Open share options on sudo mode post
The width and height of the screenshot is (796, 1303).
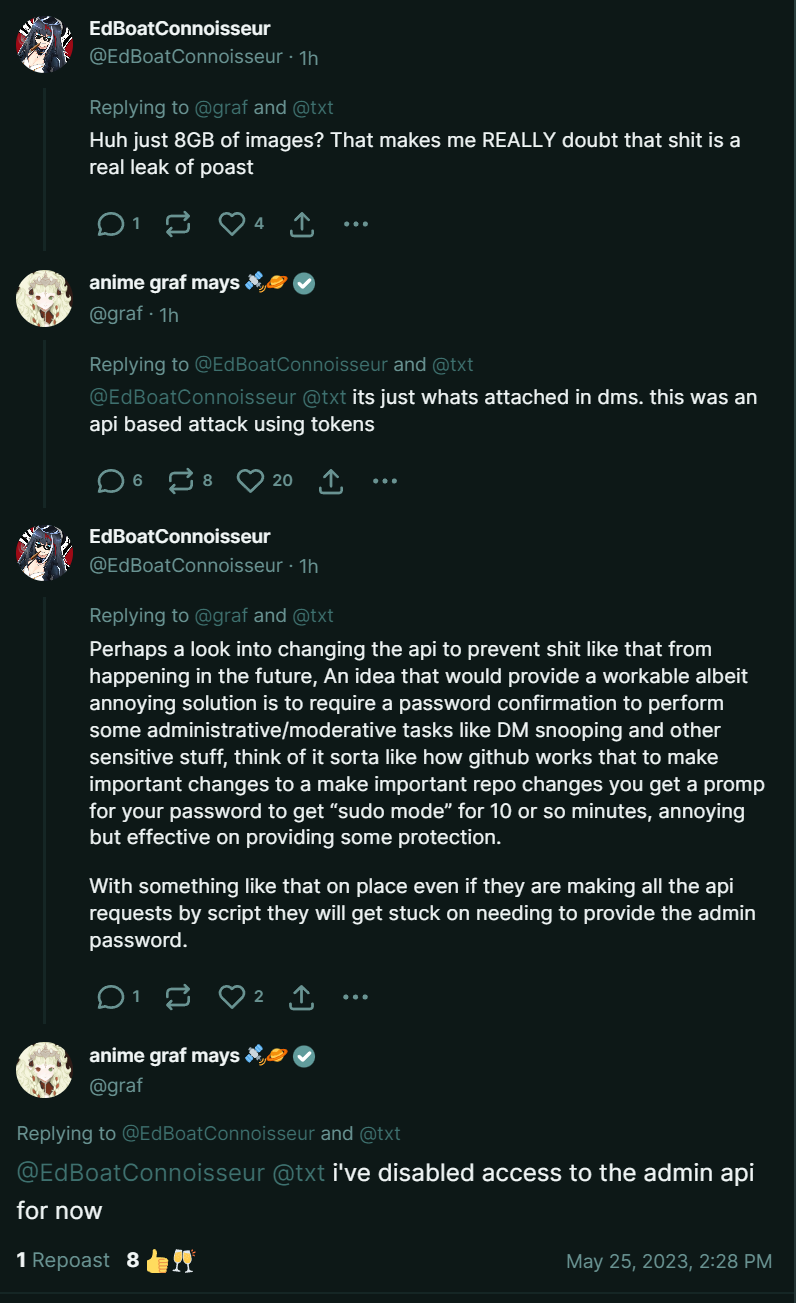(x=301, y=996)
